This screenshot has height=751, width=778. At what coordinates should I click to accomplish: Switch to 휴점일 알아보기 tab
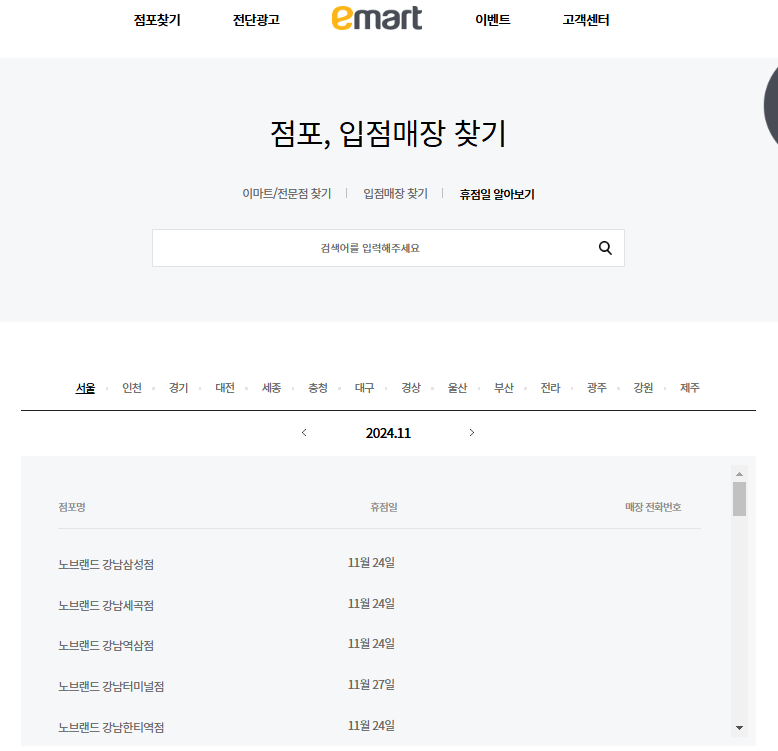click(x=497, y=194)
